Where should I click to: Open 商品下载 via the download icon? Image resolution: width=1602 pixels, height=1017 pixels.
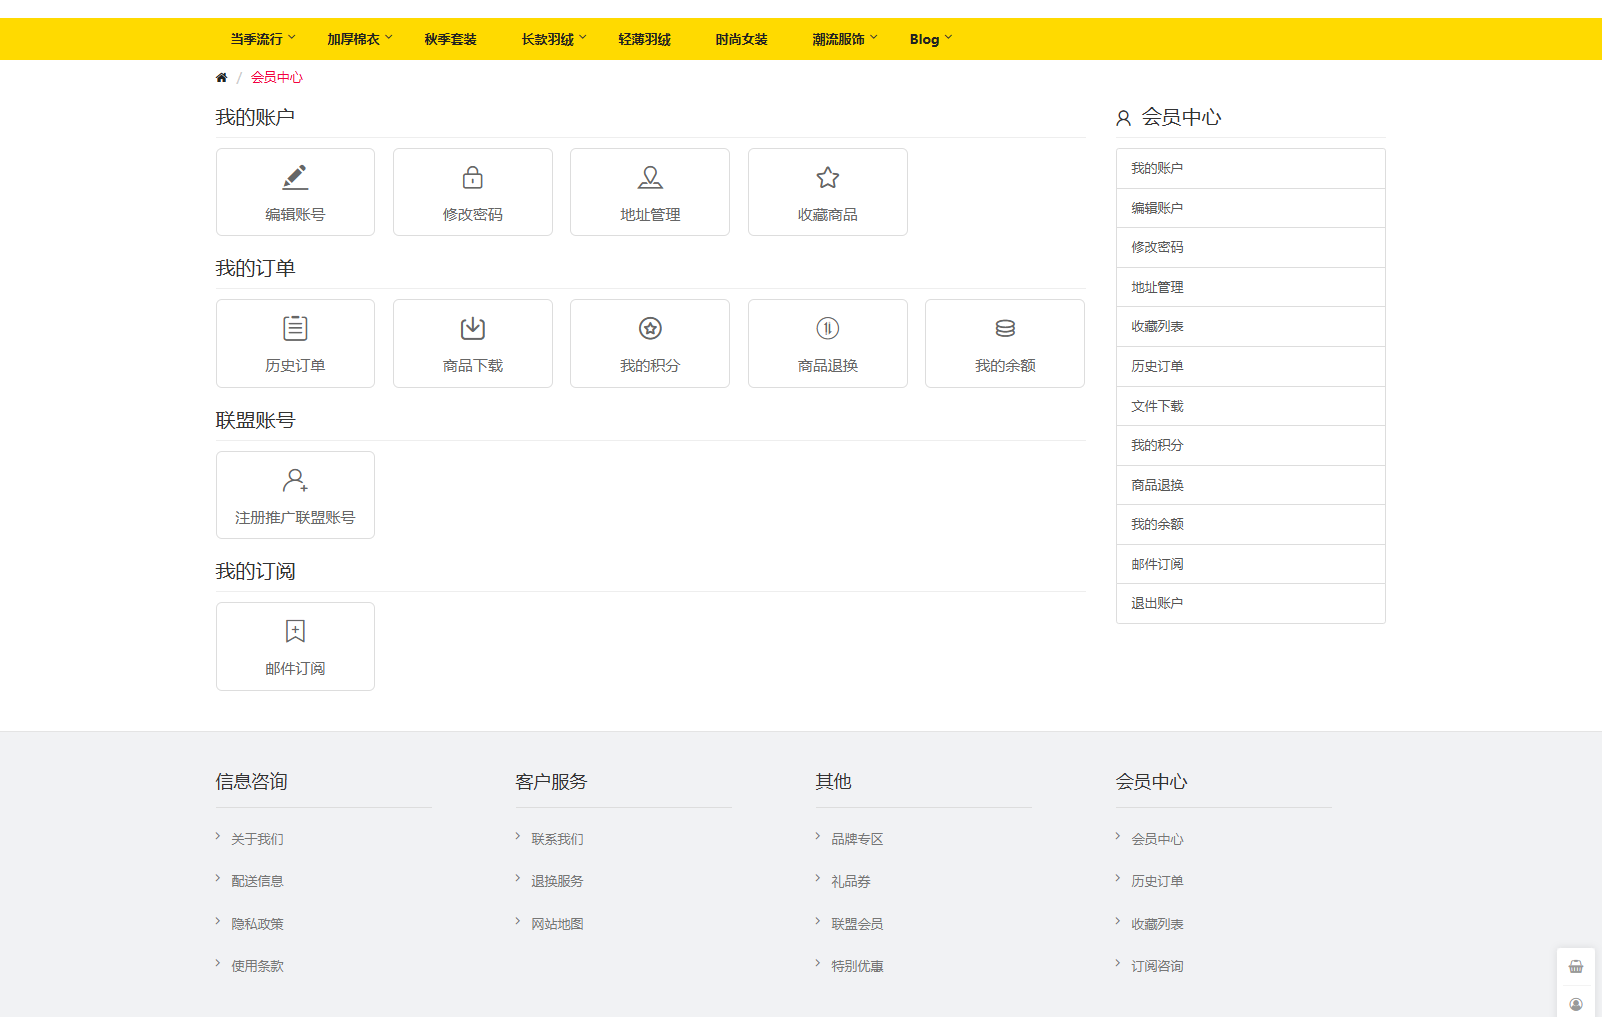pos(472,328)
